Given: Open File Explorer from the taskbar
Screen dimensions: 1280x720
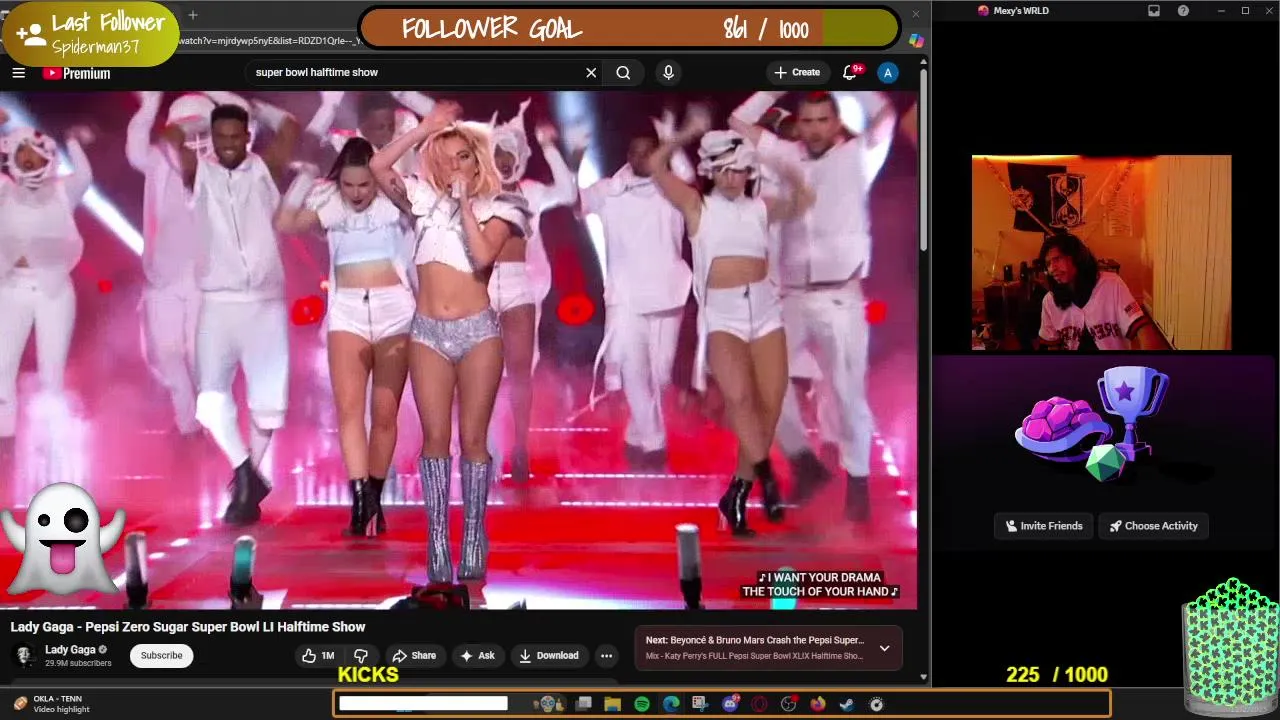Looking at the screenshot, I should pos(613,704).
